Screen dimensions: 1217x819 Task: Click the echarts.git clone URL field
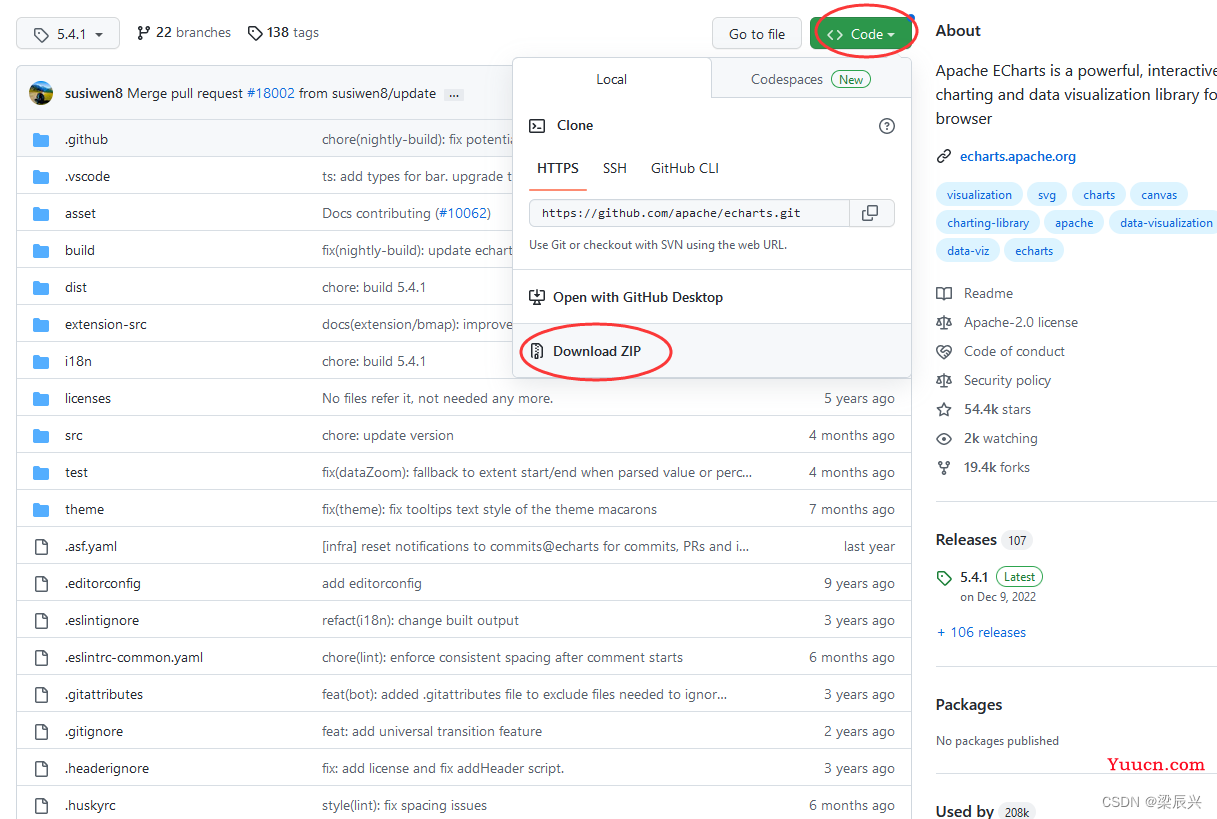point(690,213)
